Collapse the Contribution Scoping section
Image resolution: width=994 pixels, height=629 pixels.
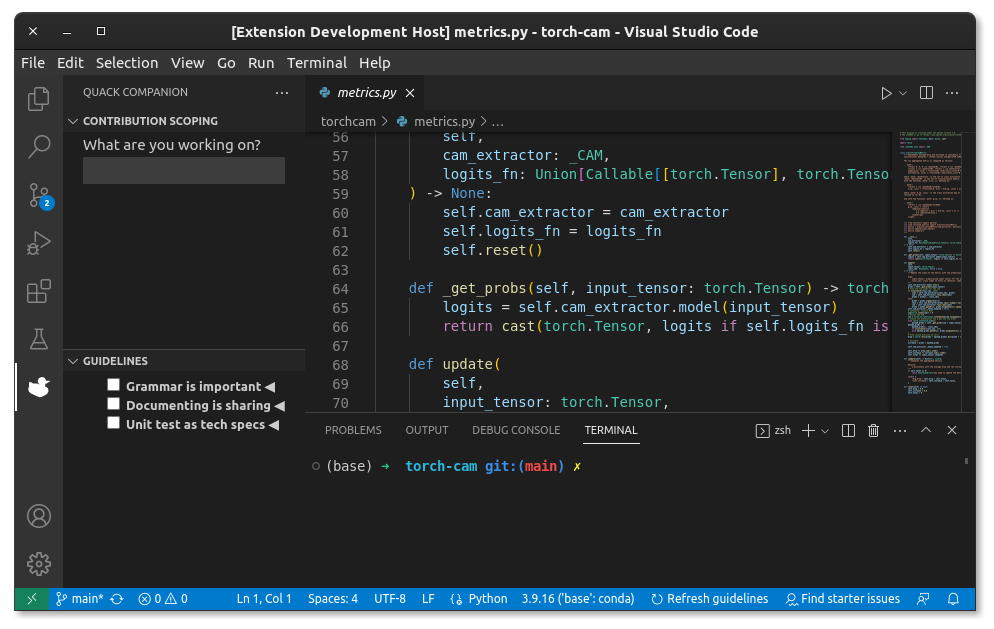pyautogui.click(x=73, y=121)
